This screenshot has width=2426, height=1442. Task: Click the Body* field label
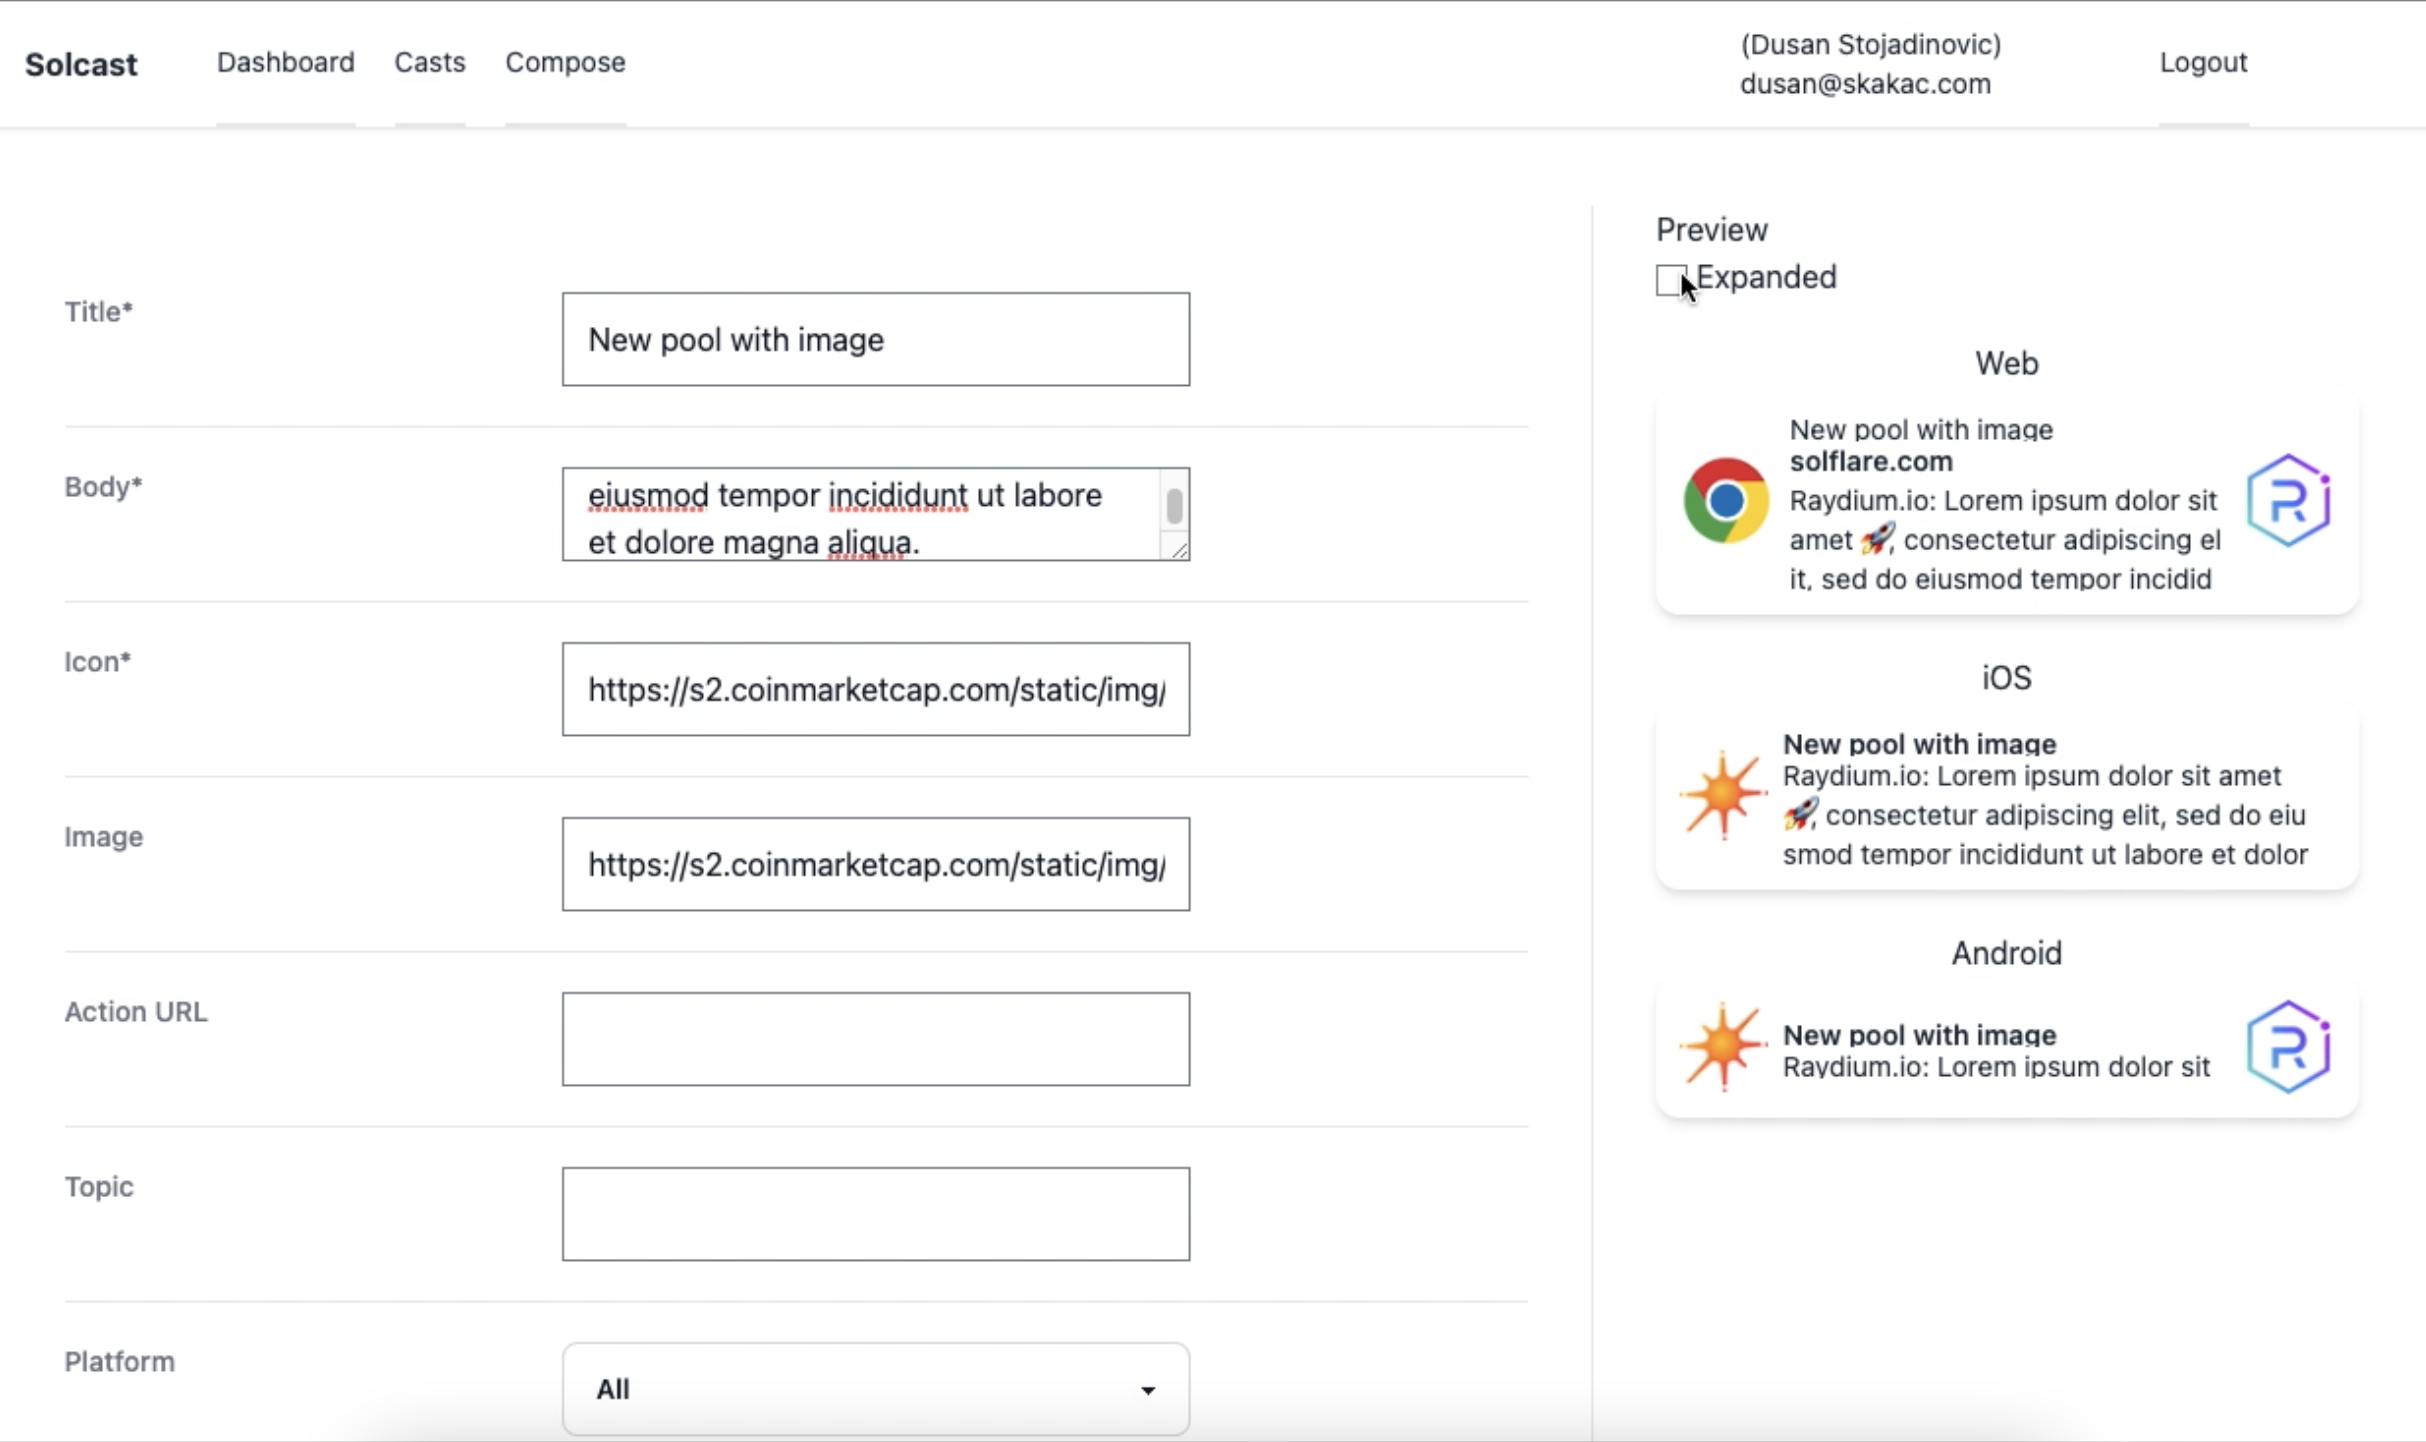(104, 487)
